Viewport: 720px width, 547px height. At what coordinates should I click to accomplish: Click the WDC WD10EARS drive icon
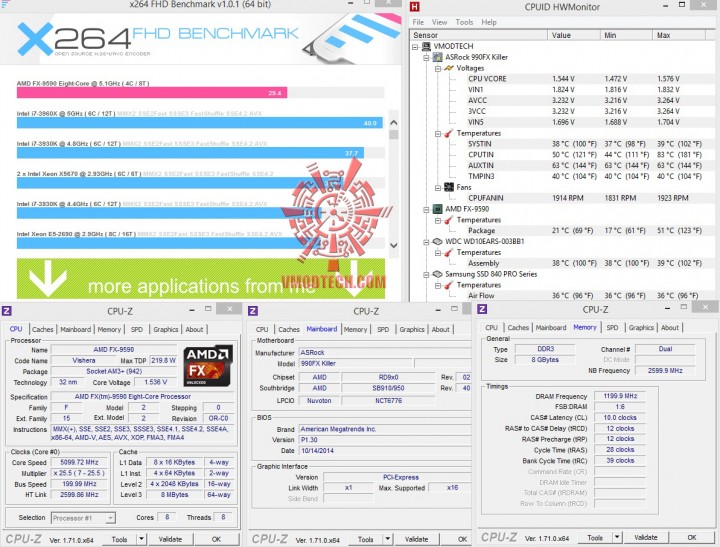click(438, 242)
